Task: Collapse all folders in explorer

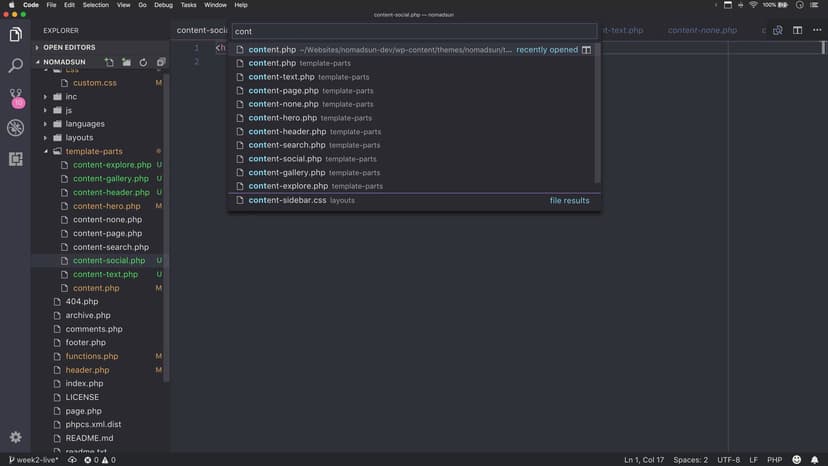Action: coord(161,62)
